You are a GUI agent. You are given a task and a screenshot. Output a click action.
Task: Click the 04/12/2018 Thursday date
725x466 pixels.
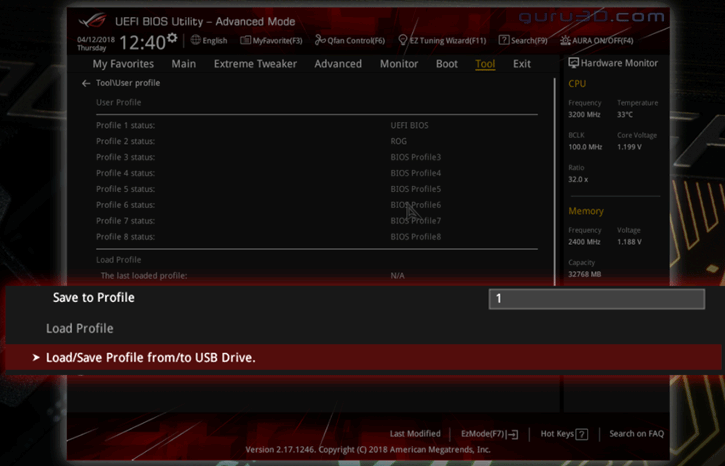pos(95,44)
